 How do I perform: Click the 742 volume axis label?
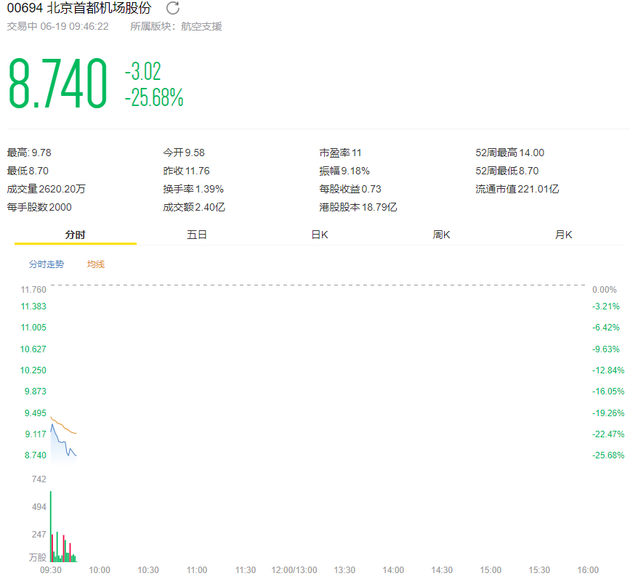39,479
